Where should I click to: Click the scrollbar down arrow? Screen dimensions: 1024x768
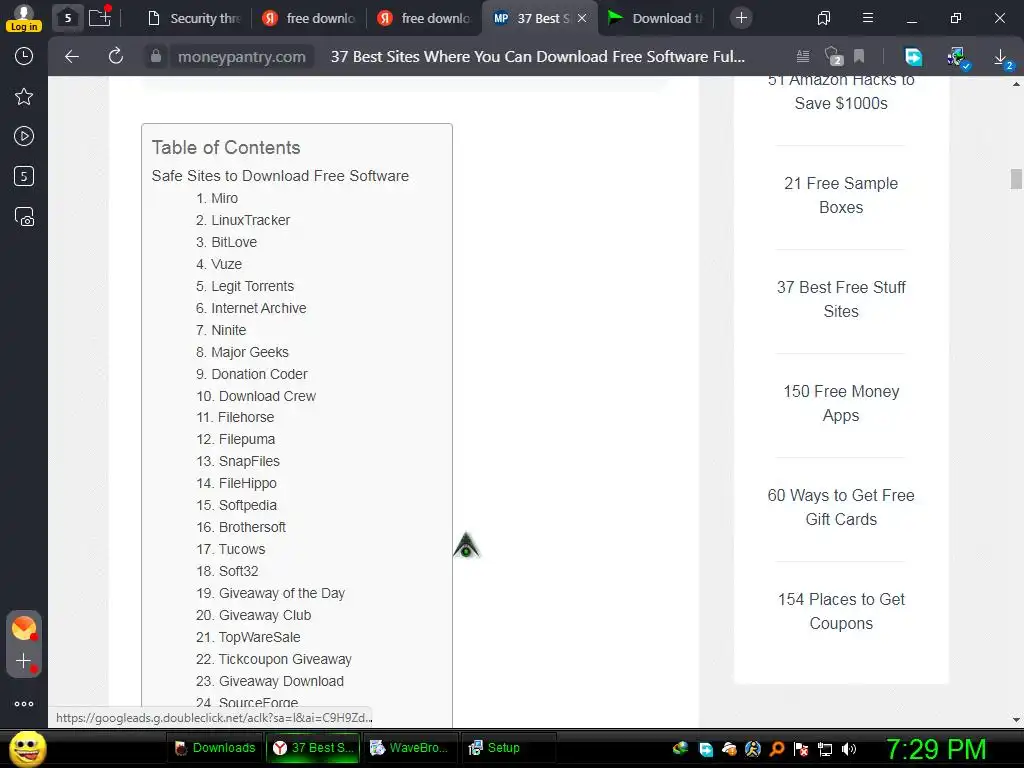1016,720
